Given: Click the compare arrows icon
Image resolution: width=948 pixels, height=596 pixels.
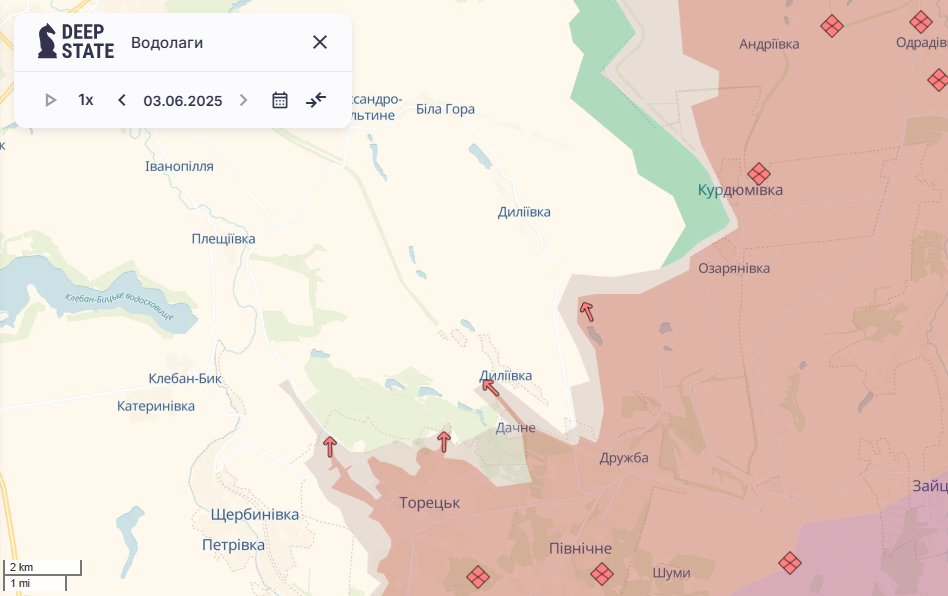Looking at the screenshot, I should (x=316, y=100).
